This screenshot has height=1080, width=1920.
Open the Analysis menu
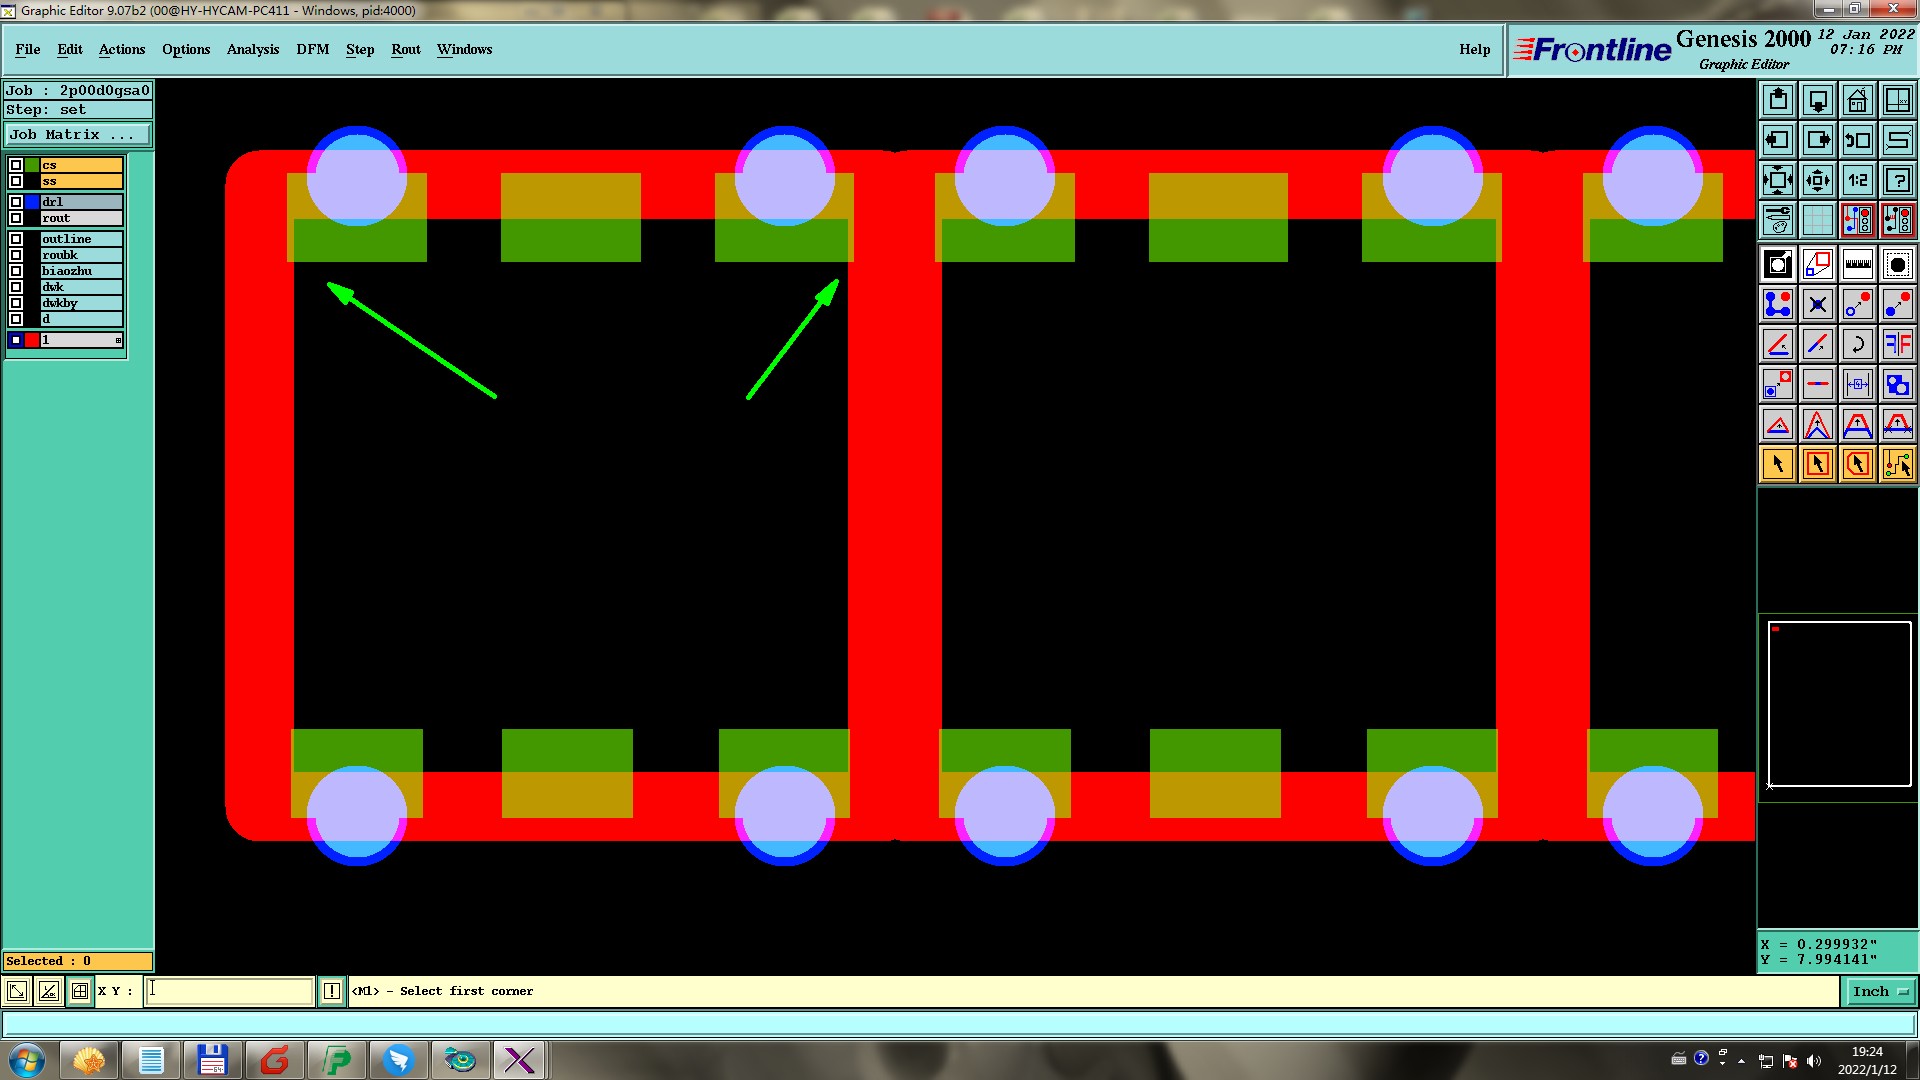[x=252, y=49]
